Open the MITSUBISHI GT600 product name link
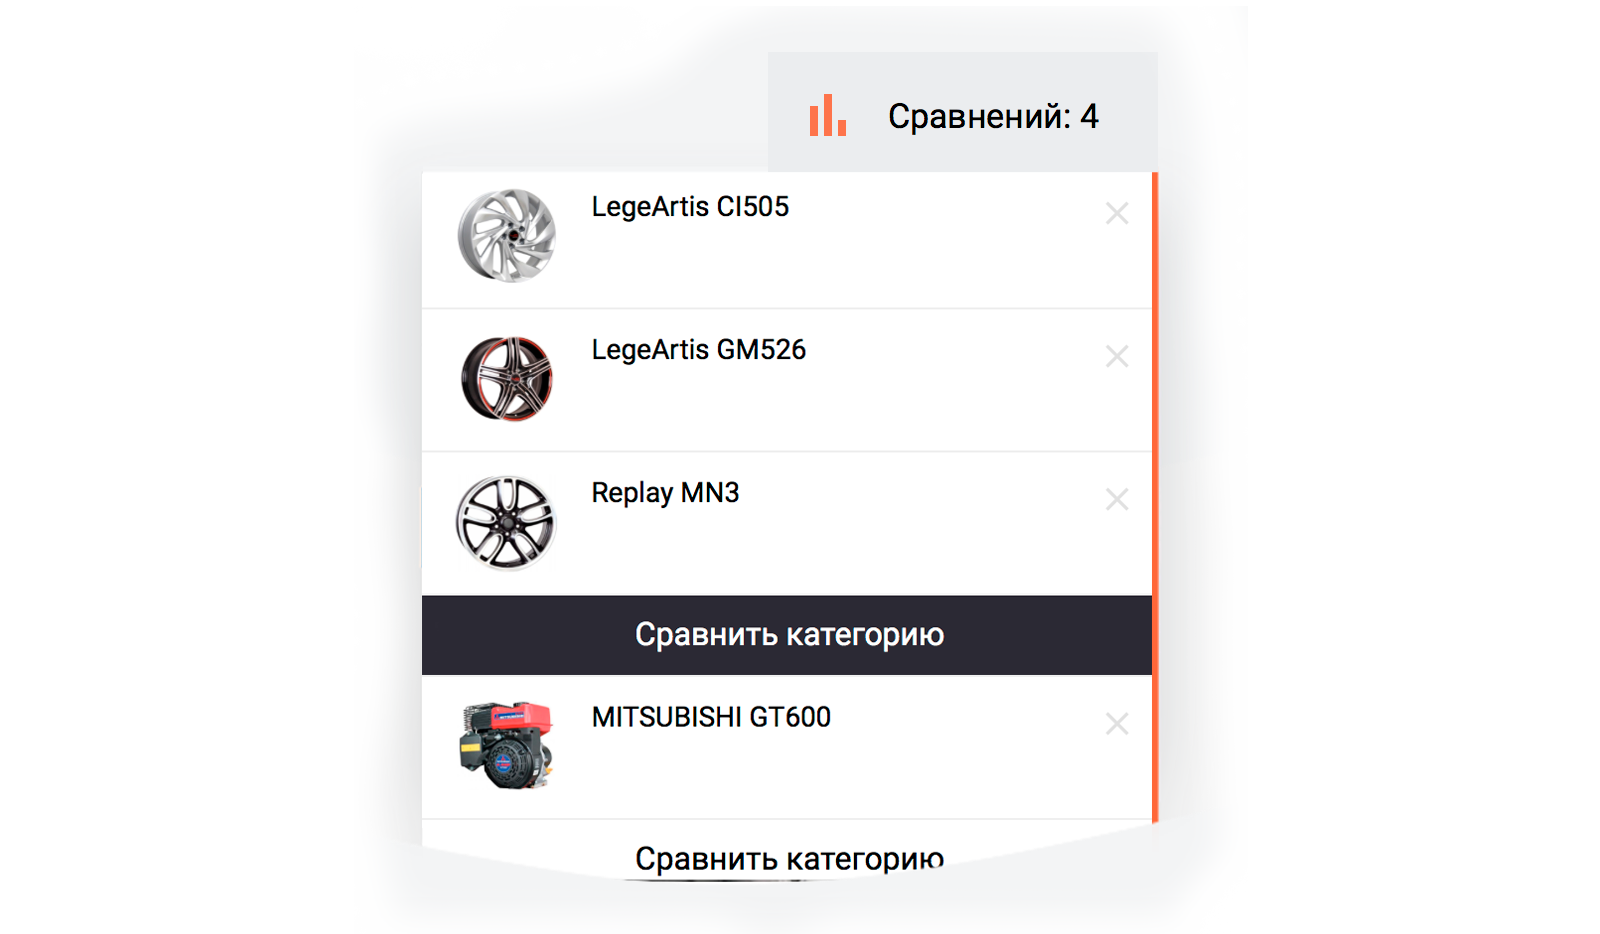 click(x=711, y=717)
